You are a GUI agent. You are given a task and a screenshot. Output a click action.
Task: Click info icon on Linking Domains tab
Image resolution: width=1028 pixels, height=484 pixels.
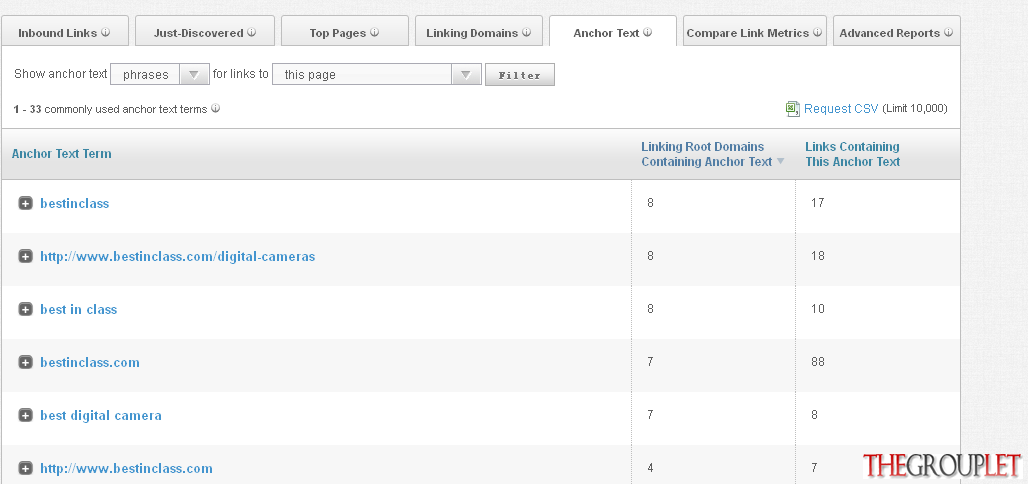(x=526, y=32)
